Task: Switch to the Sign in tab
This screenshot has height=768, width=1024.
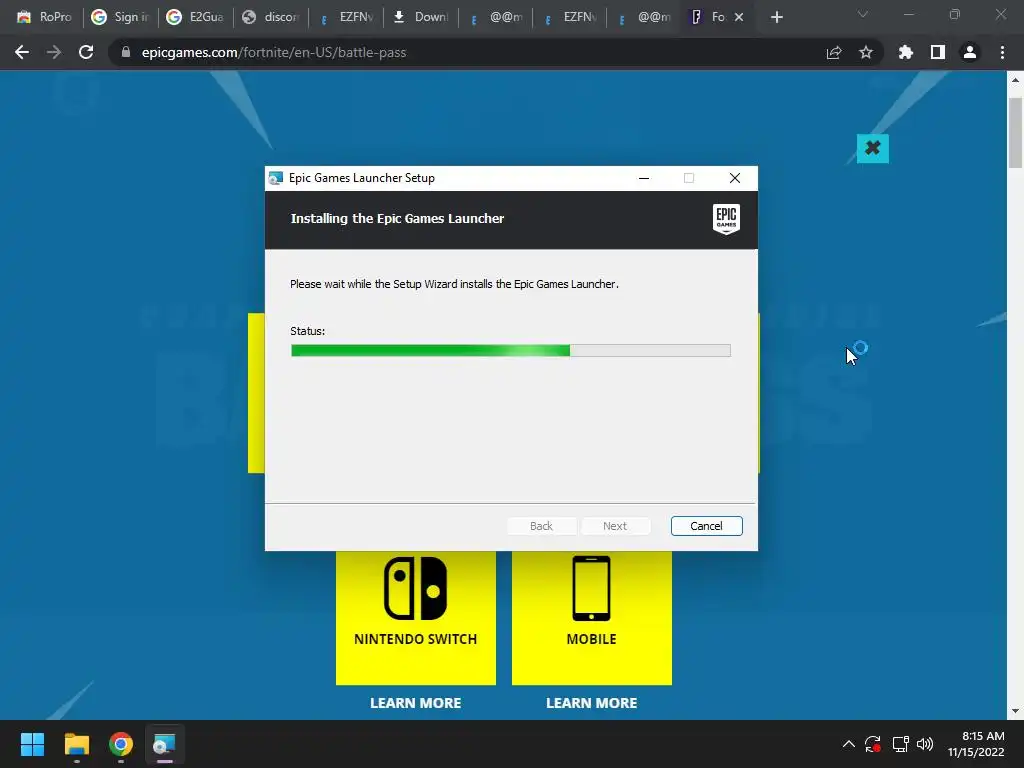Action: point(120,17)
